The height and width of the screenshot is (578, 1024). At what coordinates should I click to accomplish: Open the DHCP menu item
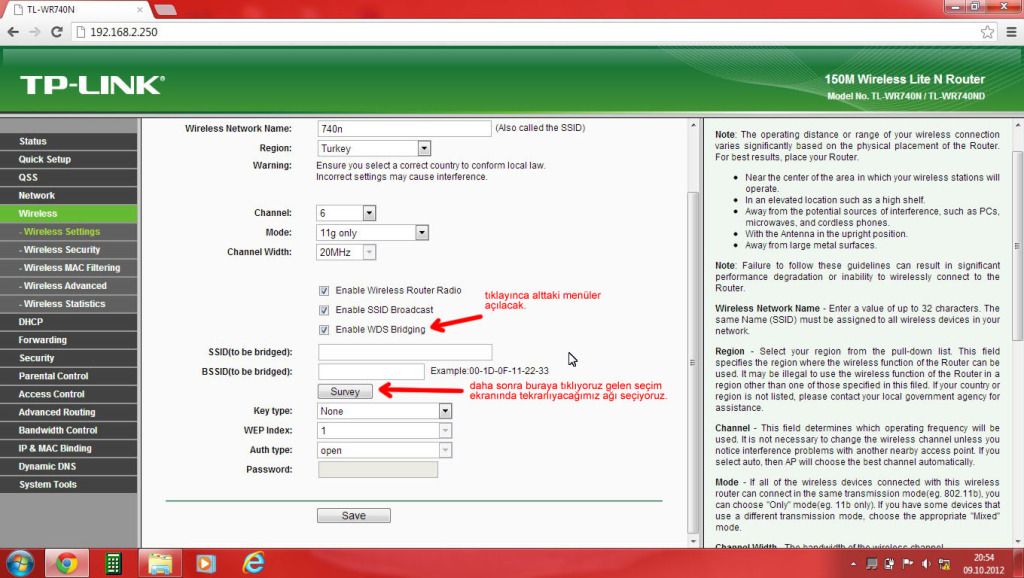tap(69, 322)
